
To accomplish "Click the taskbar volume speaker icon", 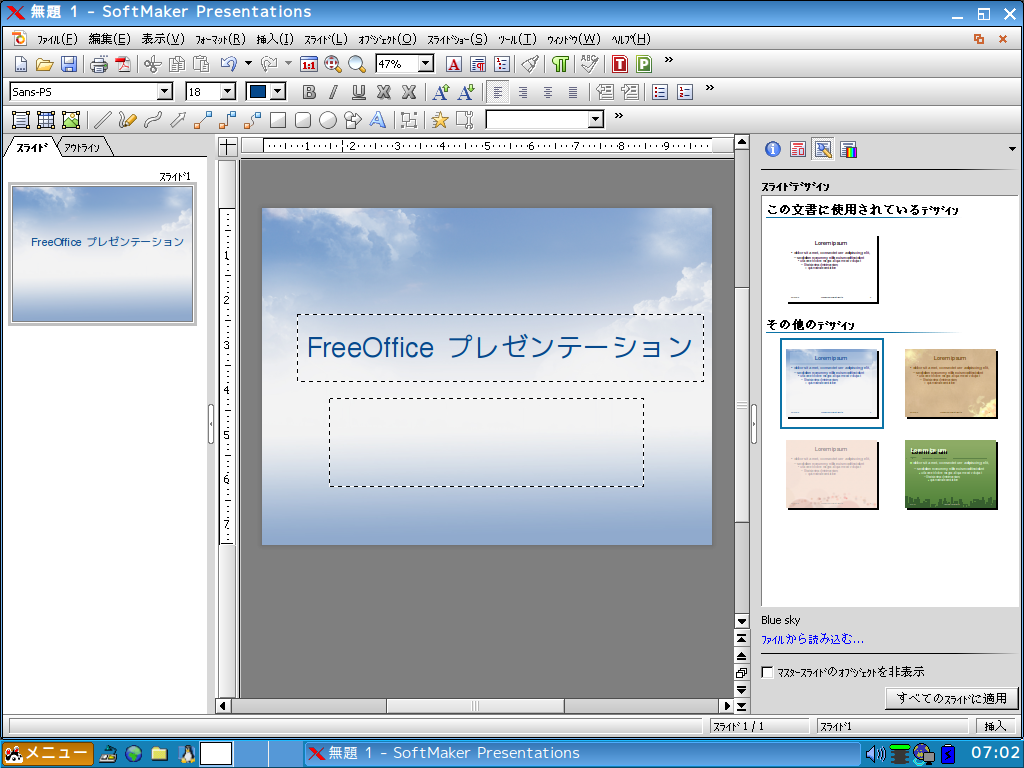I will click(875, 754).
